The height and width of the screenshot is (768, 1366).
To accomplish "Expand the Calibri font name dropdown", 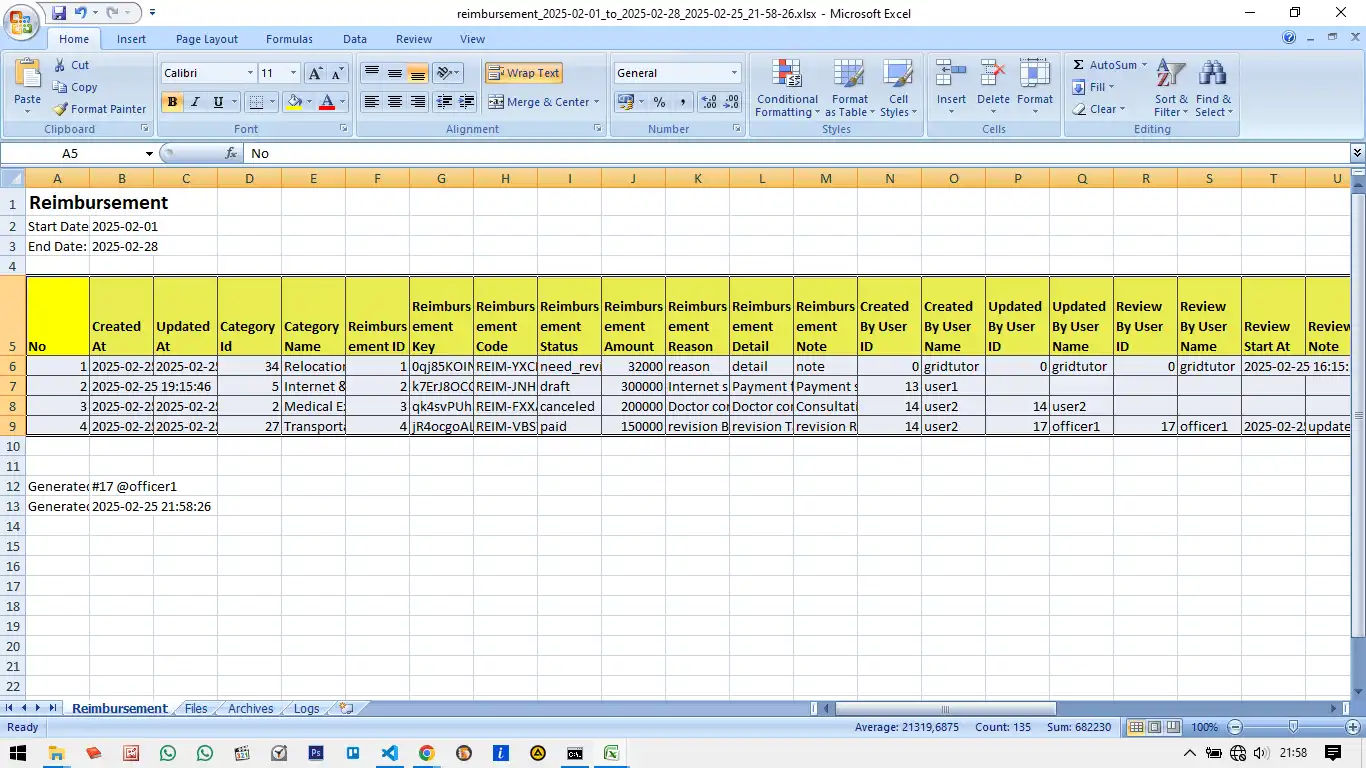I will pos(250,73).
